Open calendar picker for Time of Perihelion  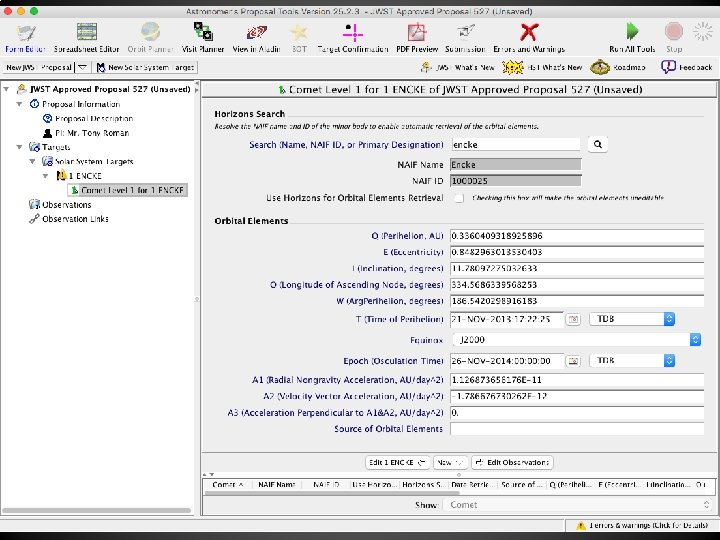tap(573, 319)
